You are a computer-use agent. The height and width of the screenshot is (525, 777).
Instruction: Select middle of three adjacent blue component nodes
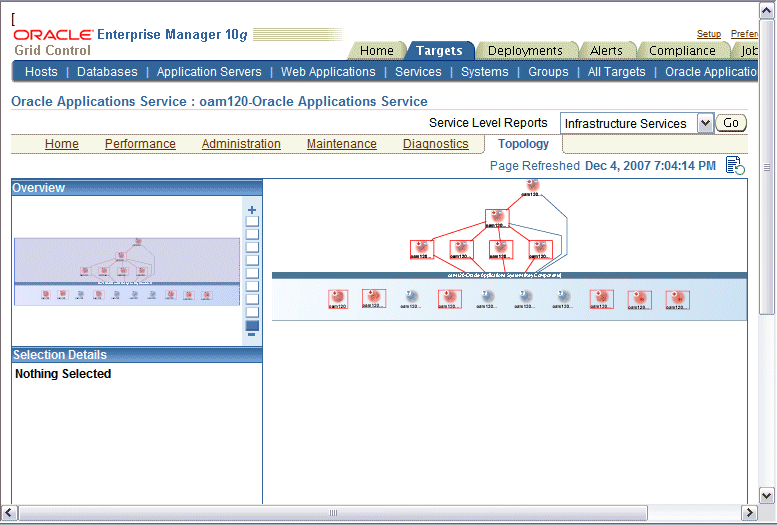525,298
